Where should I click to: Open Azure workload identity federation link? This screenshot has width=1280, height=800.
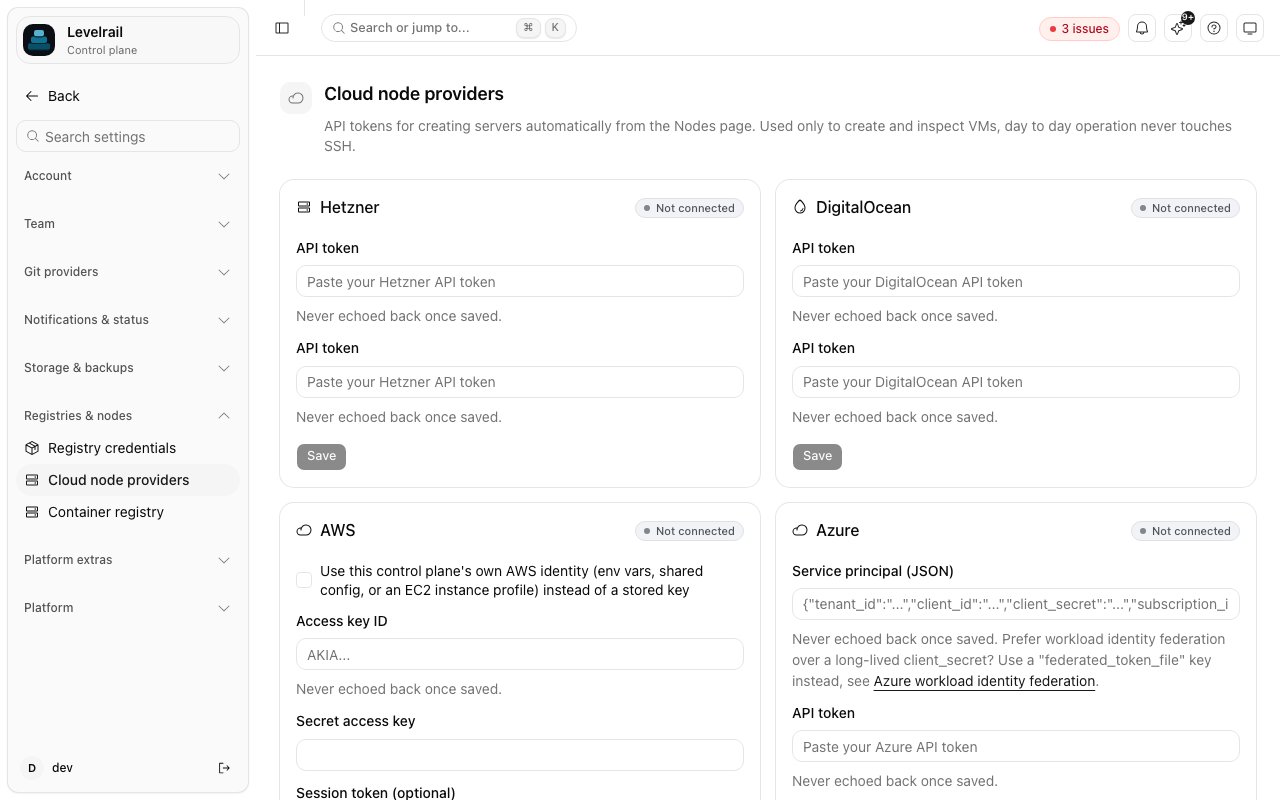click(x=985, y=681)
